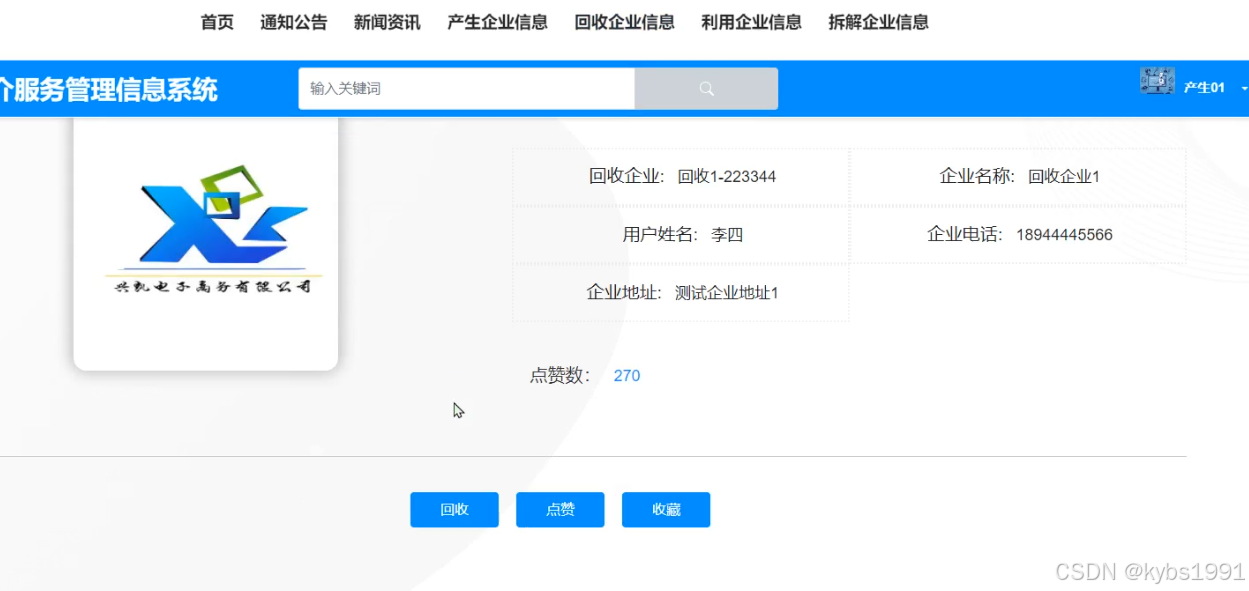
Task: Open the user avatar picture
Action: pos(1157,81)
